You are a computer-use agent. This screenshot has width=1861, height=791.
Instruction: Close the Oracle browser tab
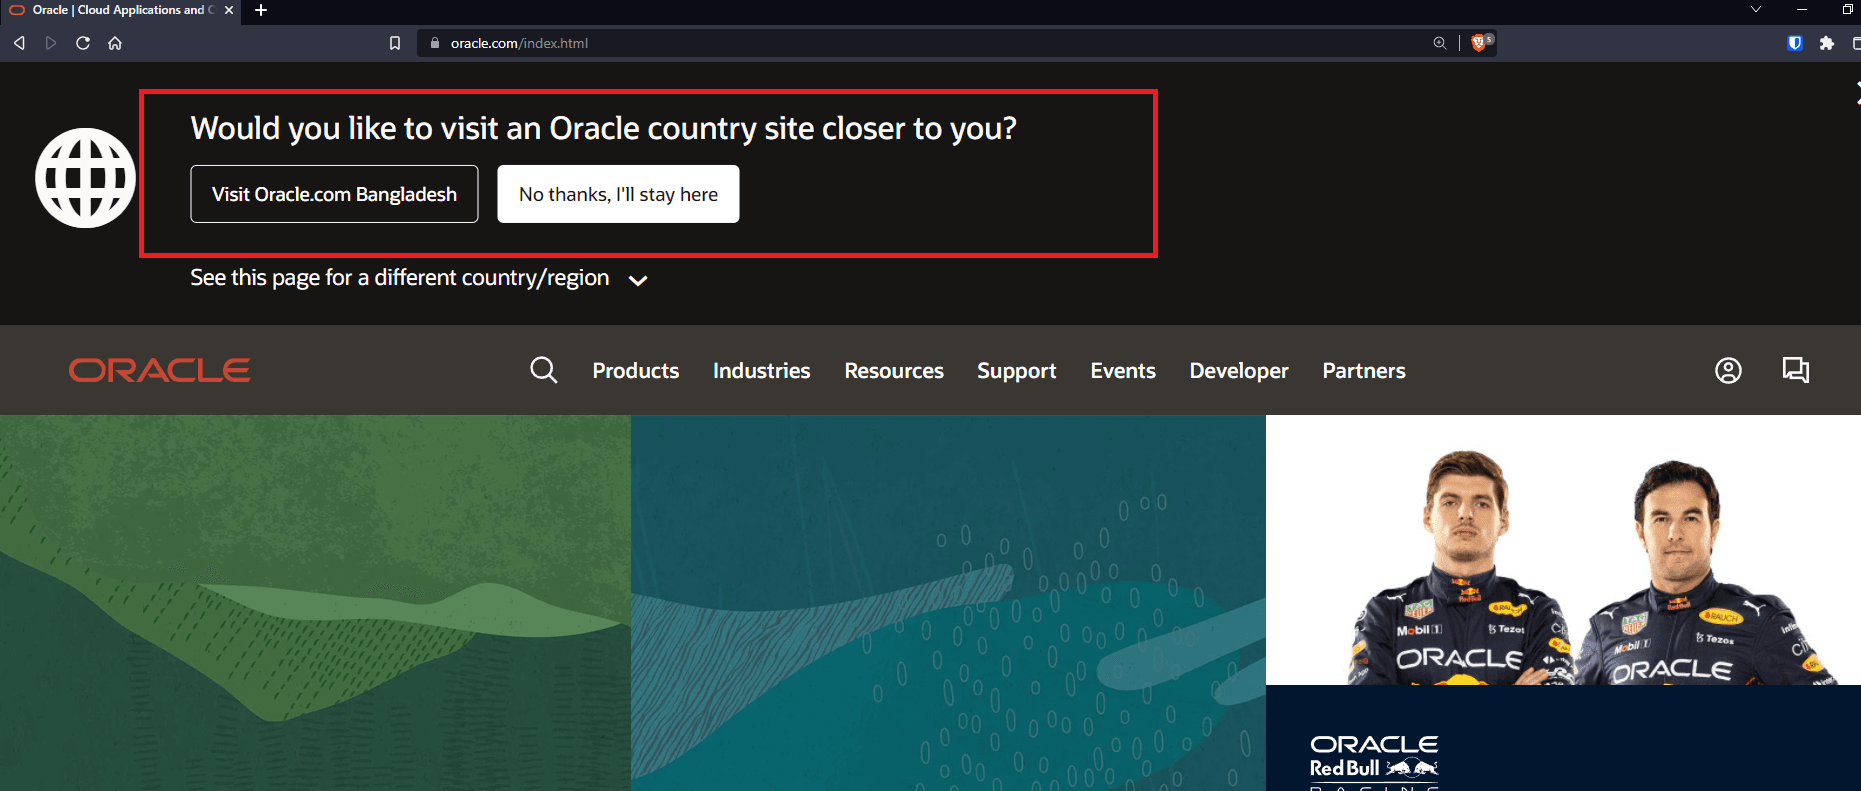(229, 10)
